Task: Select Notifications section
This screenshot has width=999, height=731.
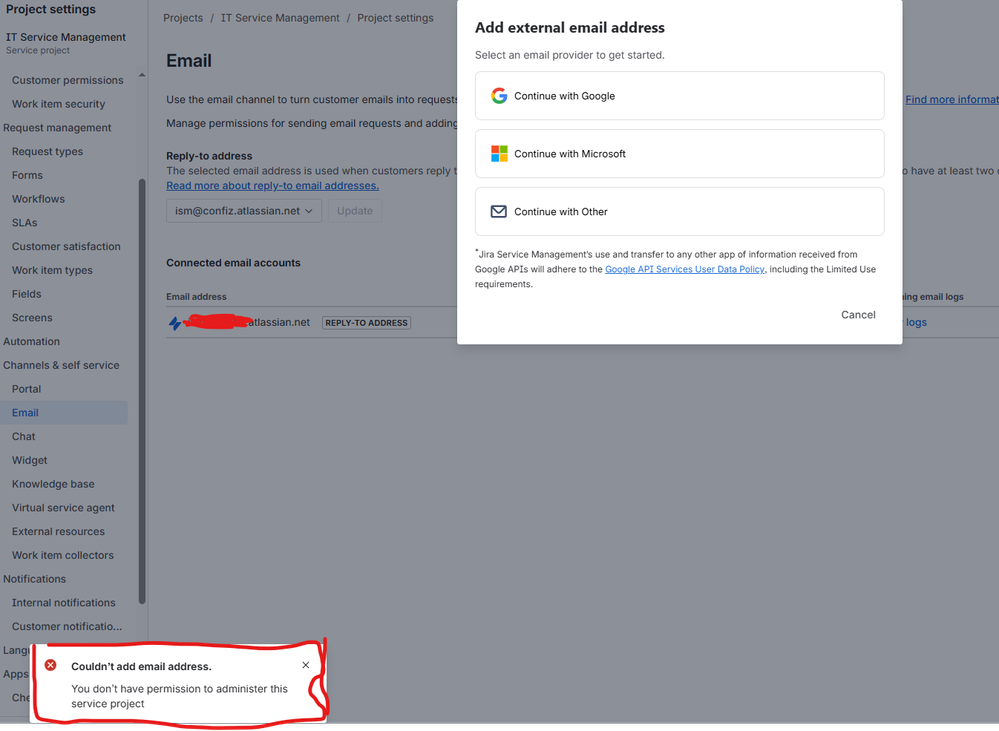Action: pyautogui.click(x=34, y=579)
